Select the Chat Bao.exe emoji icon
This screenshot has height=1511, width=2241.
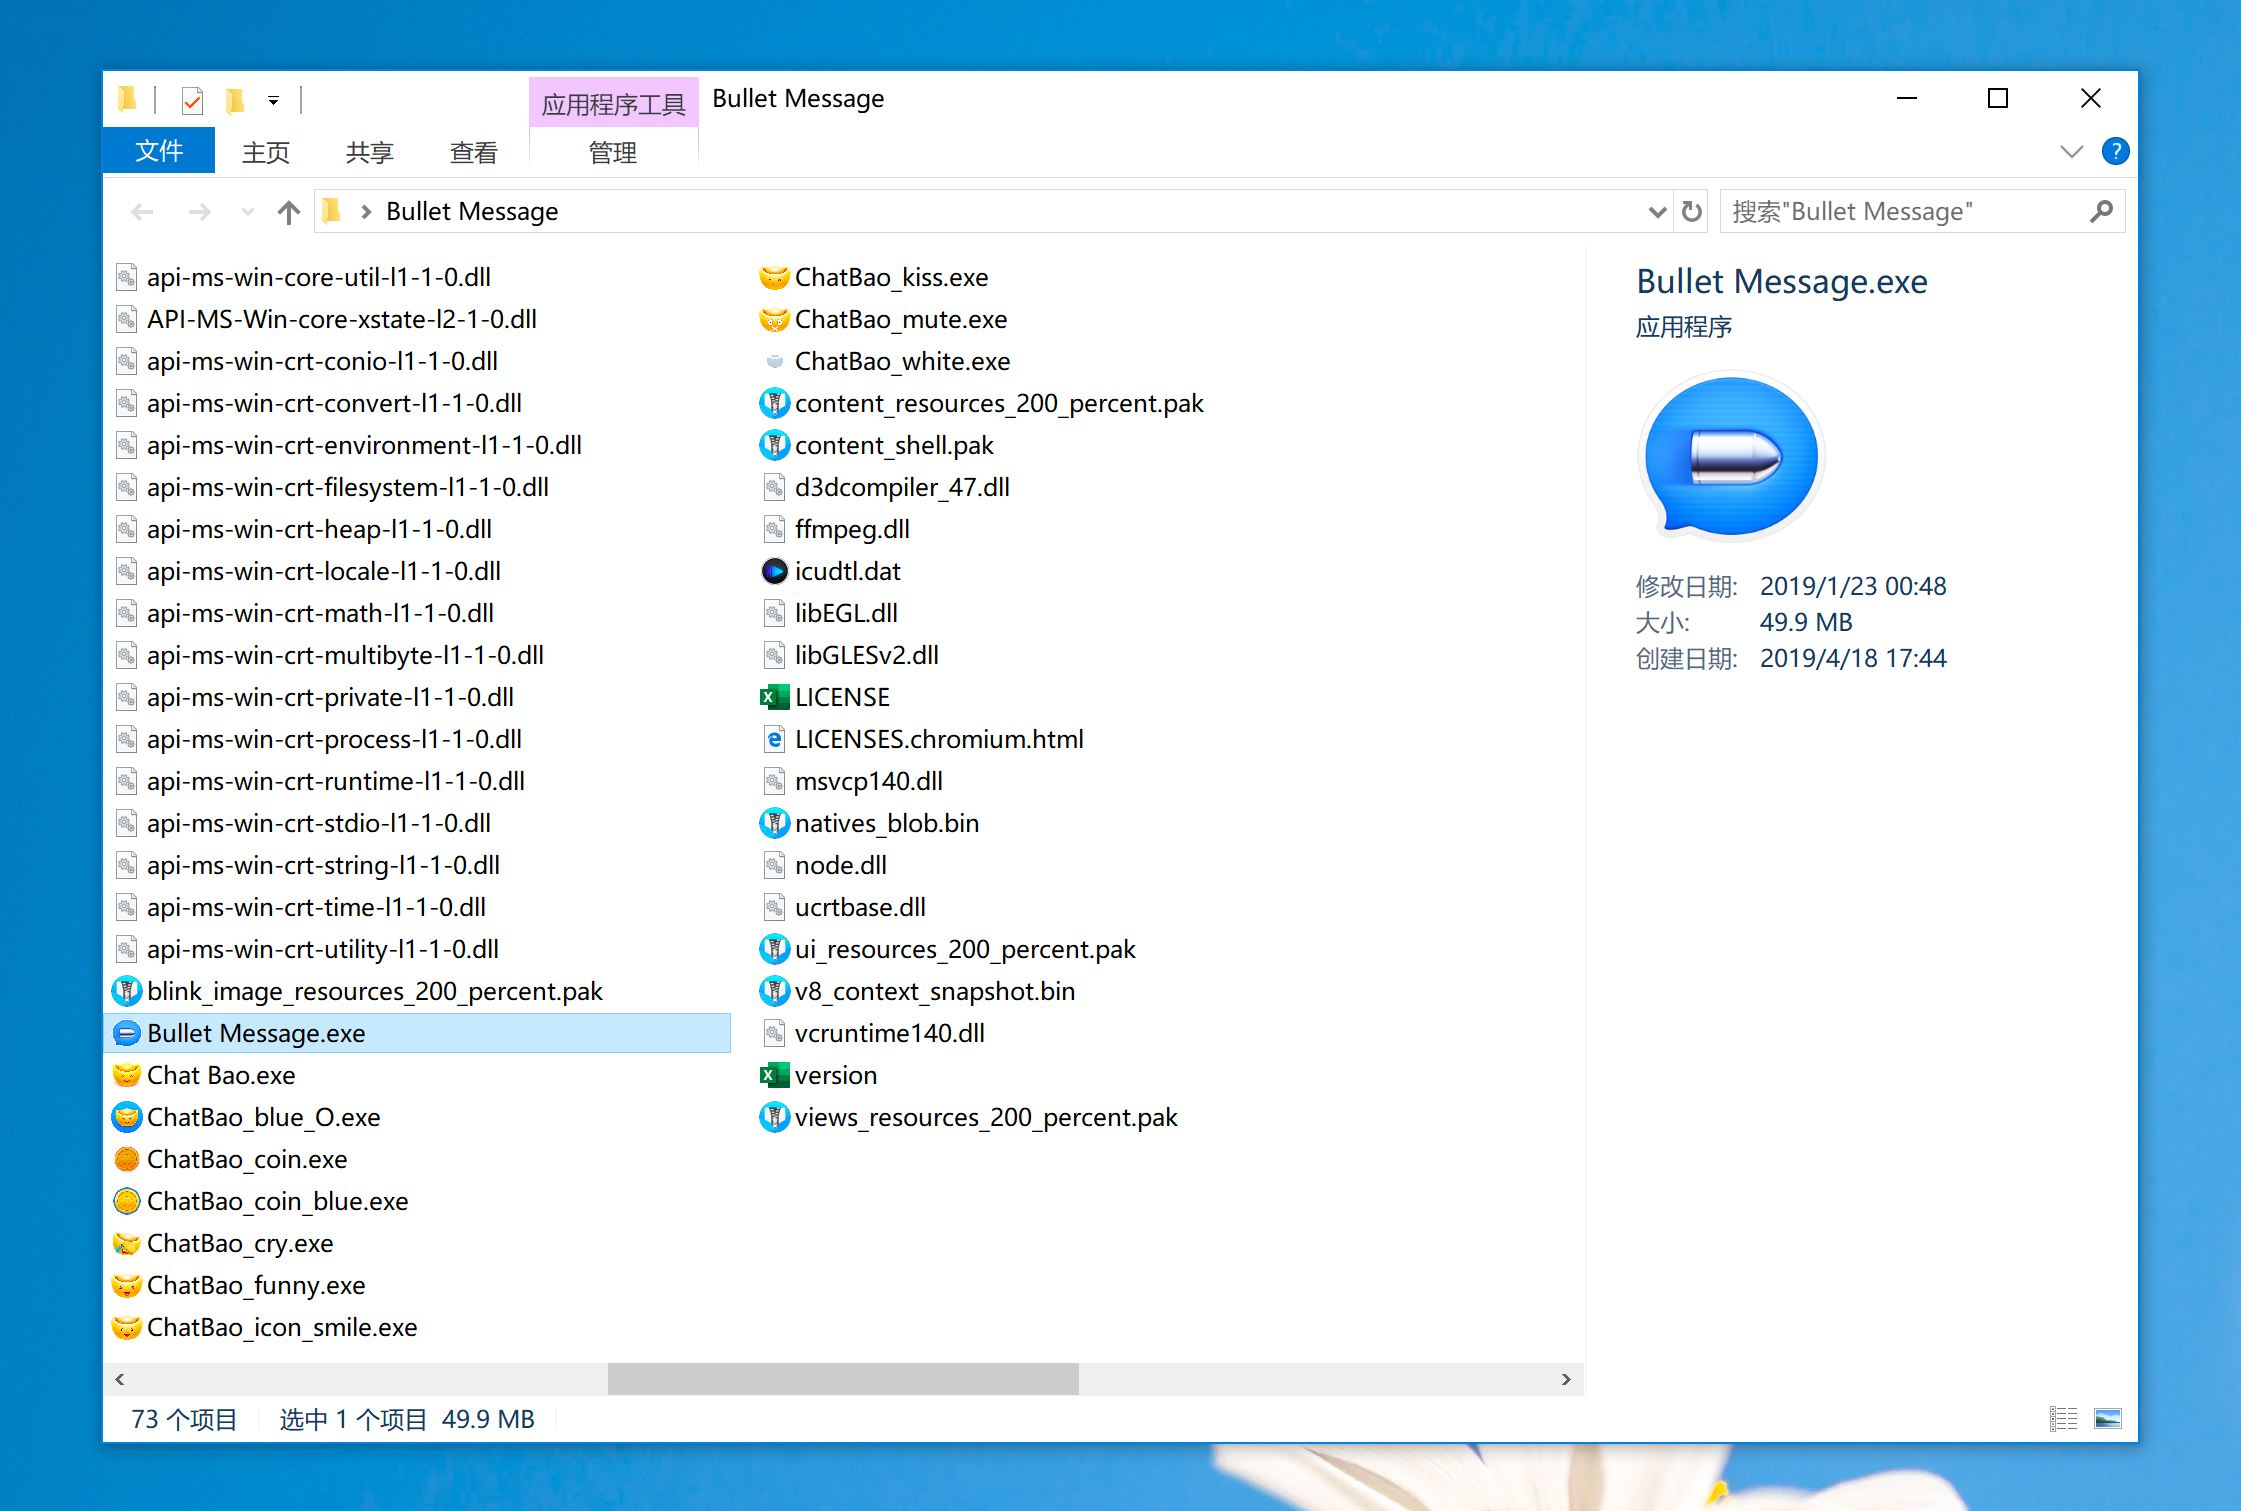coord(127,1075)
